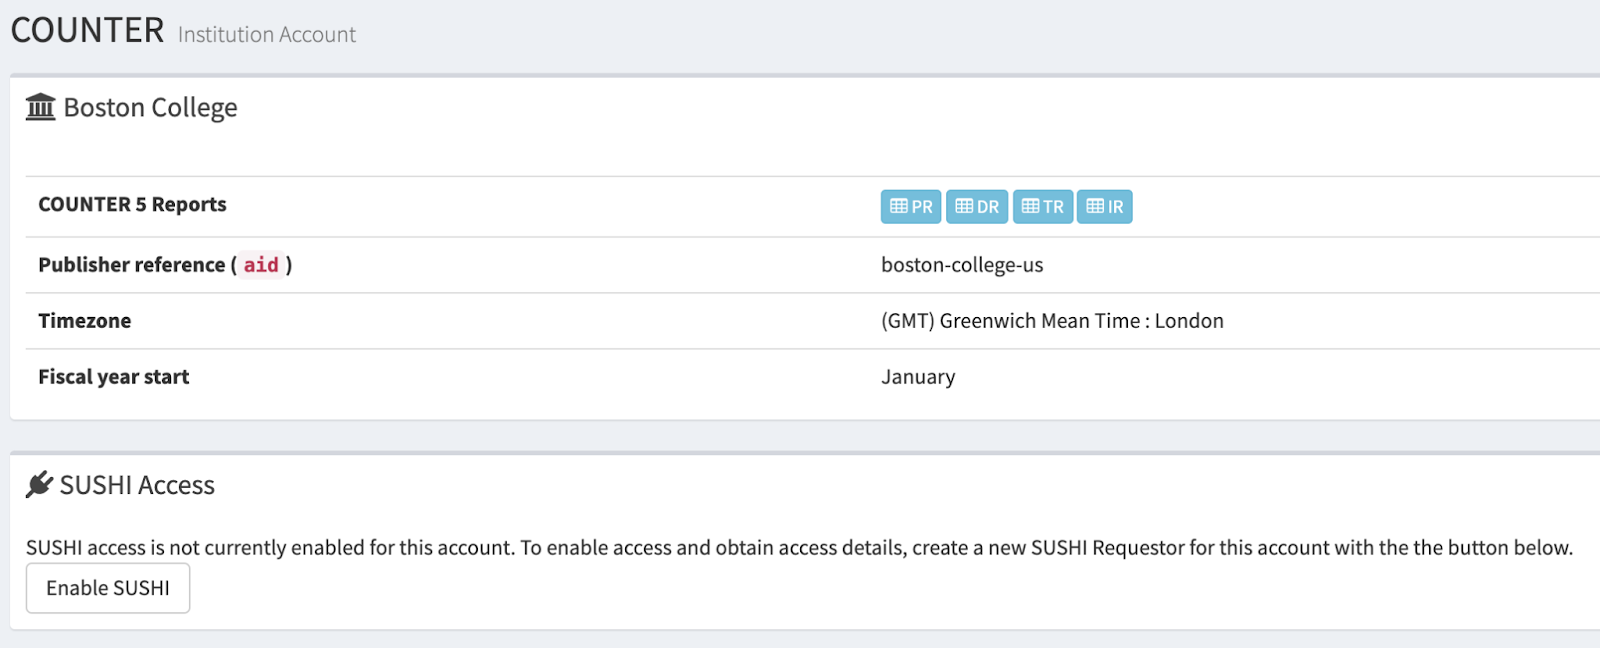Viewport: 1600px width, 648px height.
Task: Click the COUNTER 5 Reports label
Action: pyautogui.click(x=132, y=205)
